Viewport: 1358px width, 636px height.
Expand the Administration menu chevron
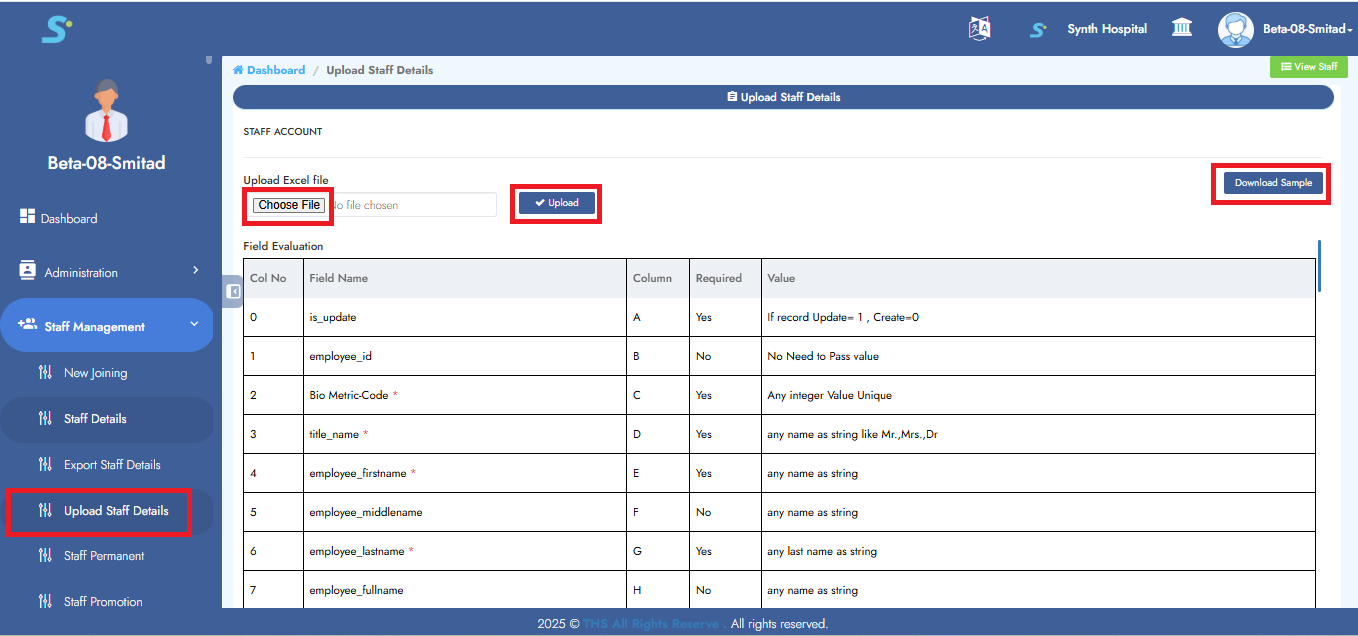click(197, 271)
